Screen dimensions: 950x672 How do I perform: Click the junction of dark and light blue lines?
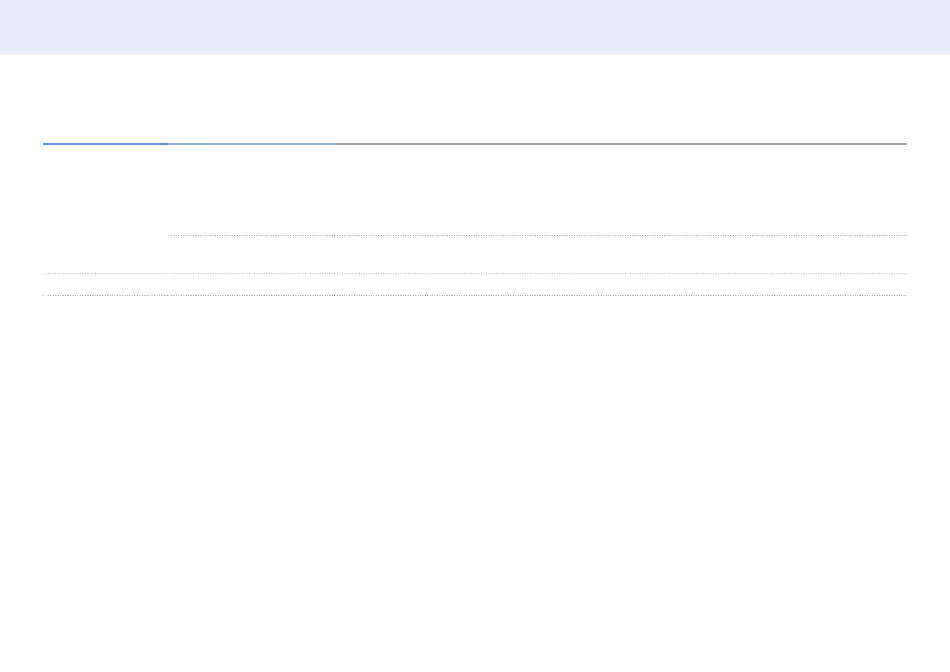168,144
